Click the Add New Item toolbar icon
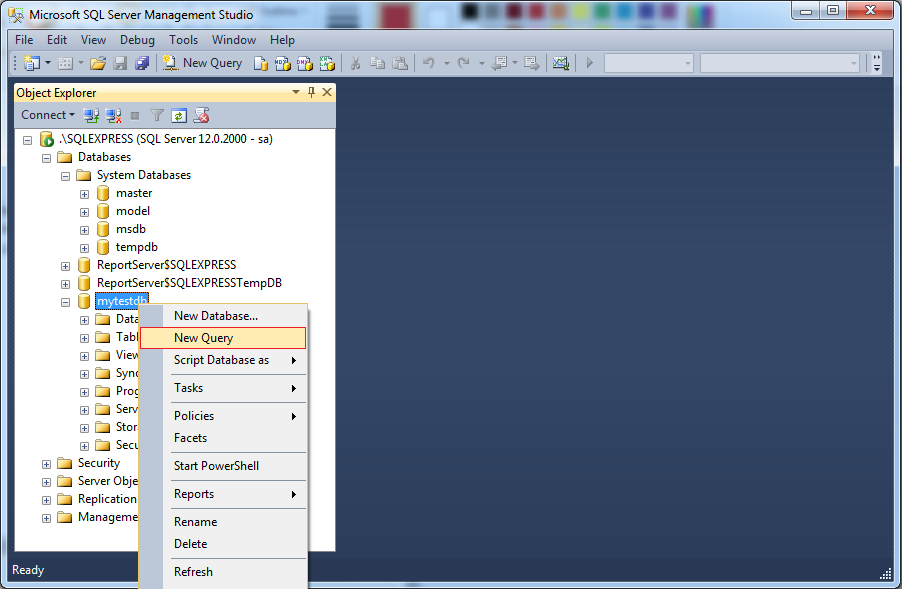 coord(66,63)
